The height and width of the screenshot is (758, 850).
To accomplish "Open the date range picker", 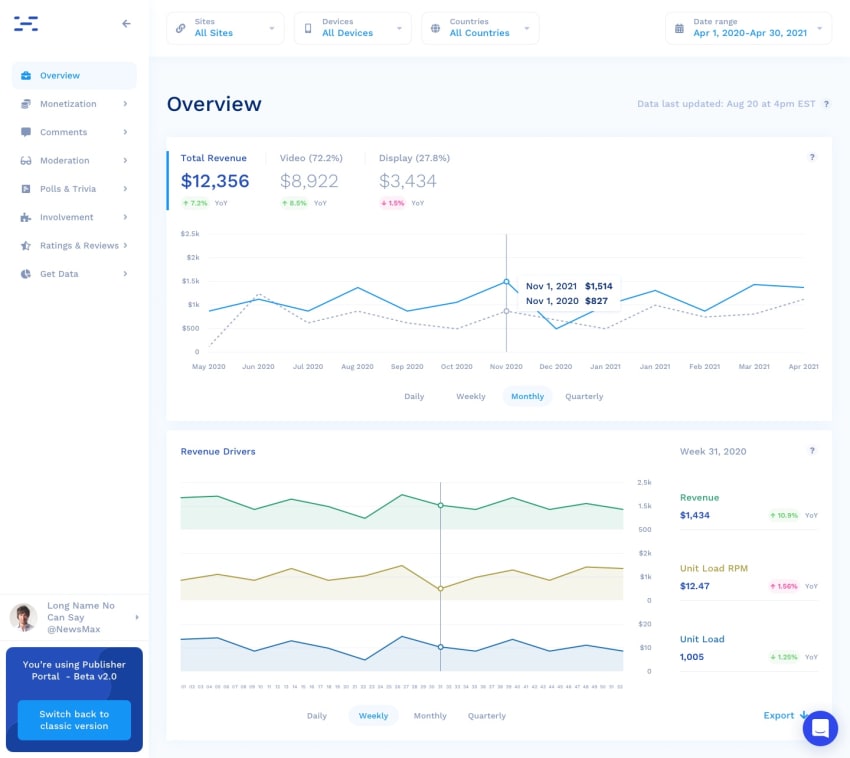I will (x=748, y=28).
